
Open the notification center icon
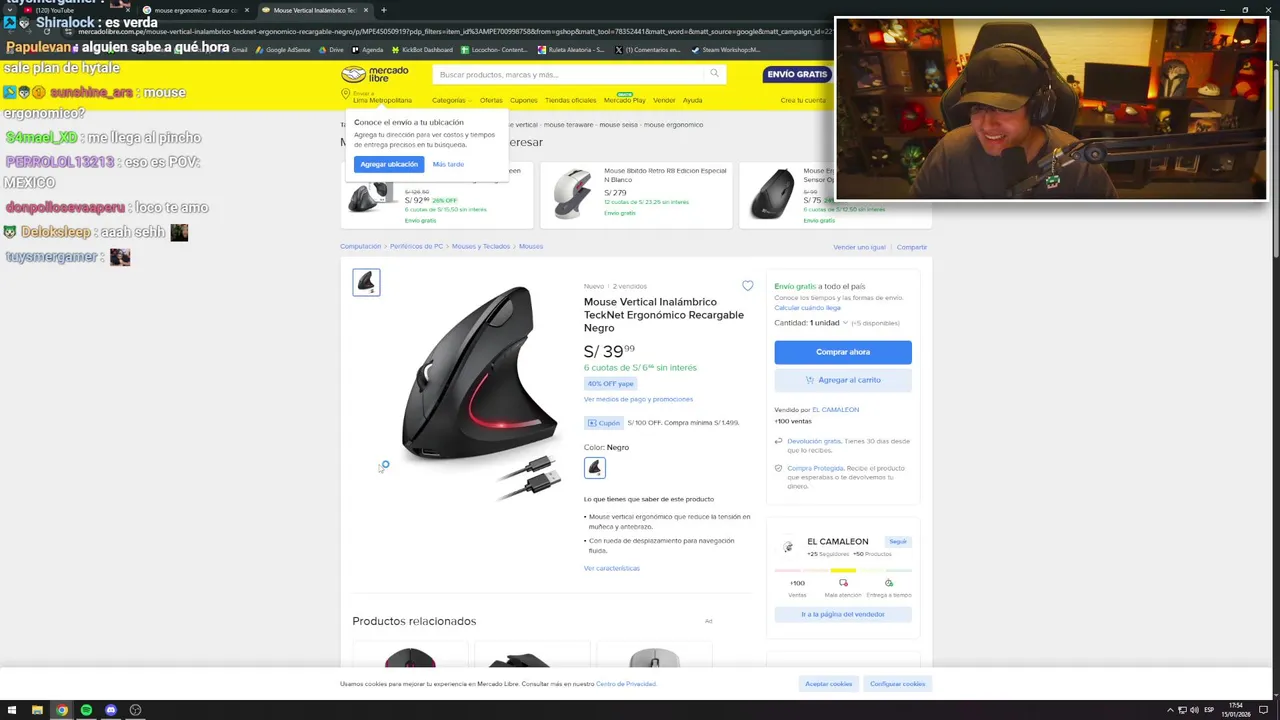point(1263,710)
